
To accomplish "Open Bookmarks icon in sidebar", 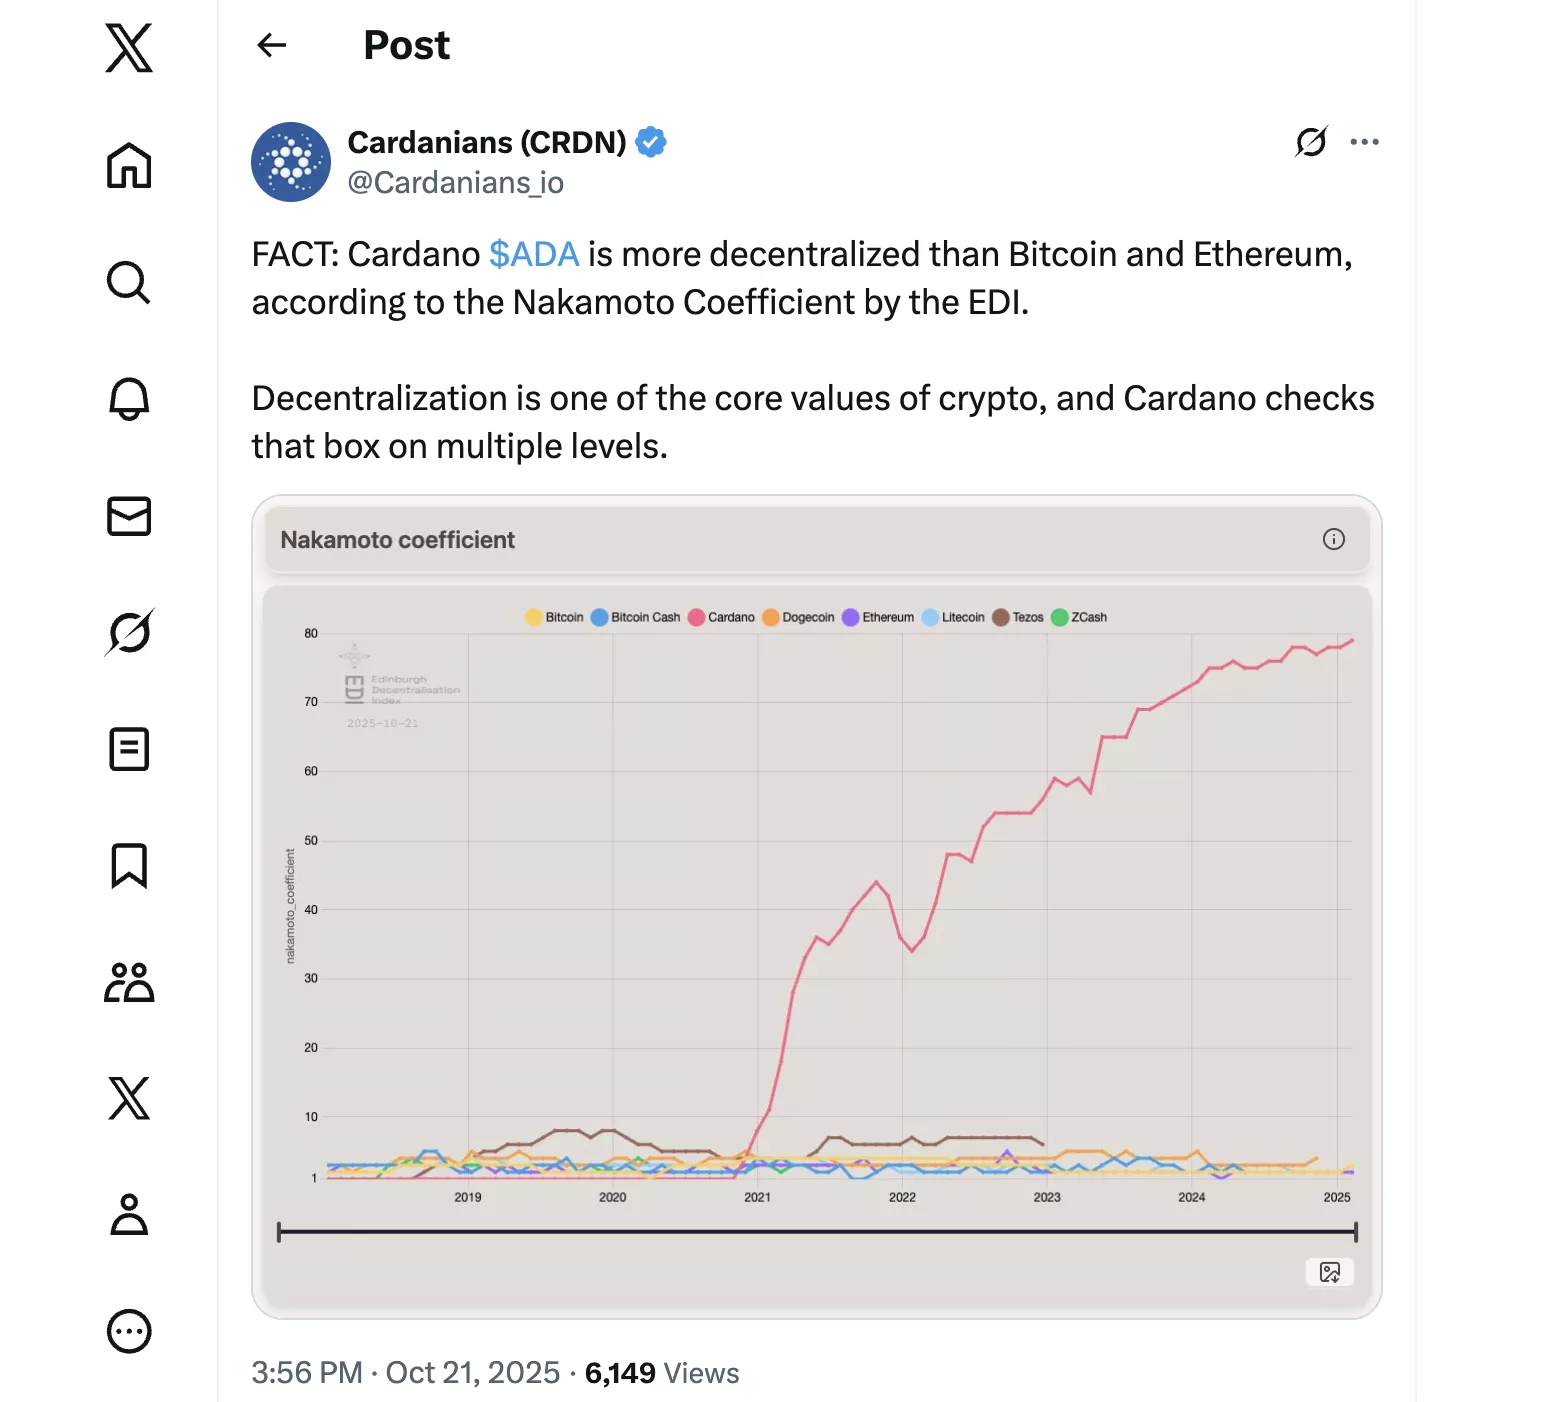I will click(129, 866).
